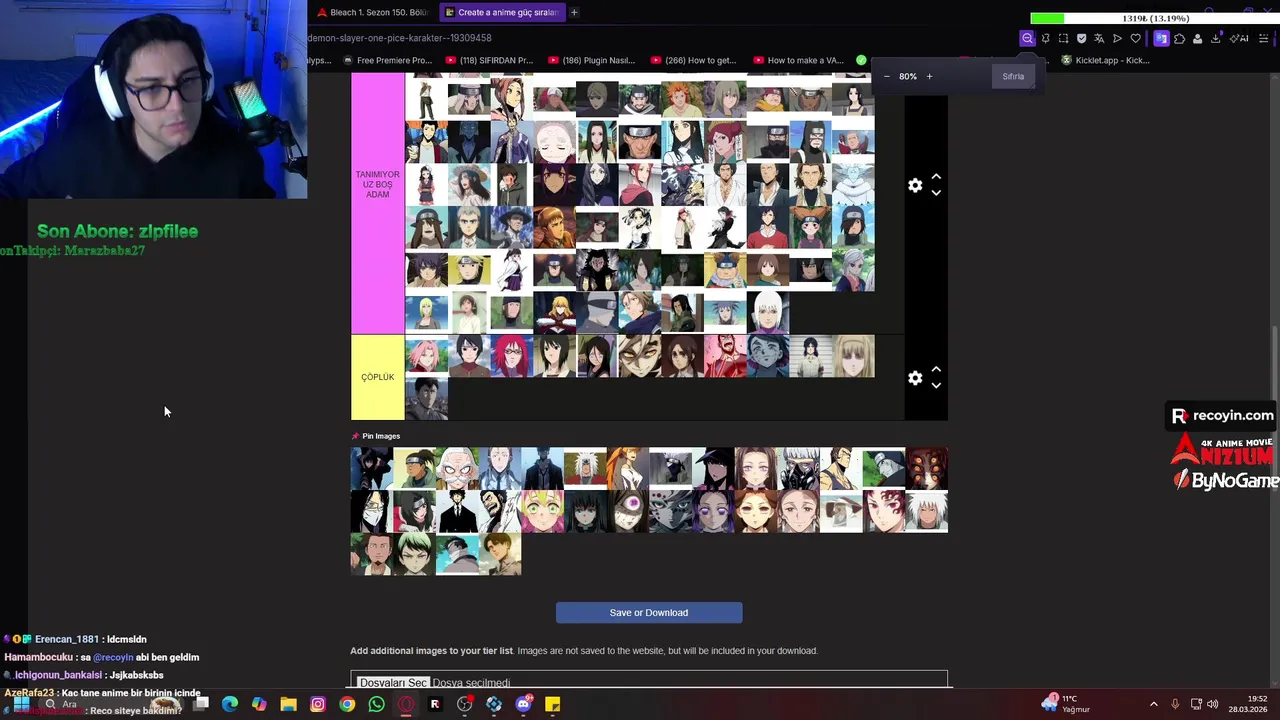This screenshot has height=720, width=1280.
Task: Open Opera GX from taskbar
Action: tap(406, 704)
